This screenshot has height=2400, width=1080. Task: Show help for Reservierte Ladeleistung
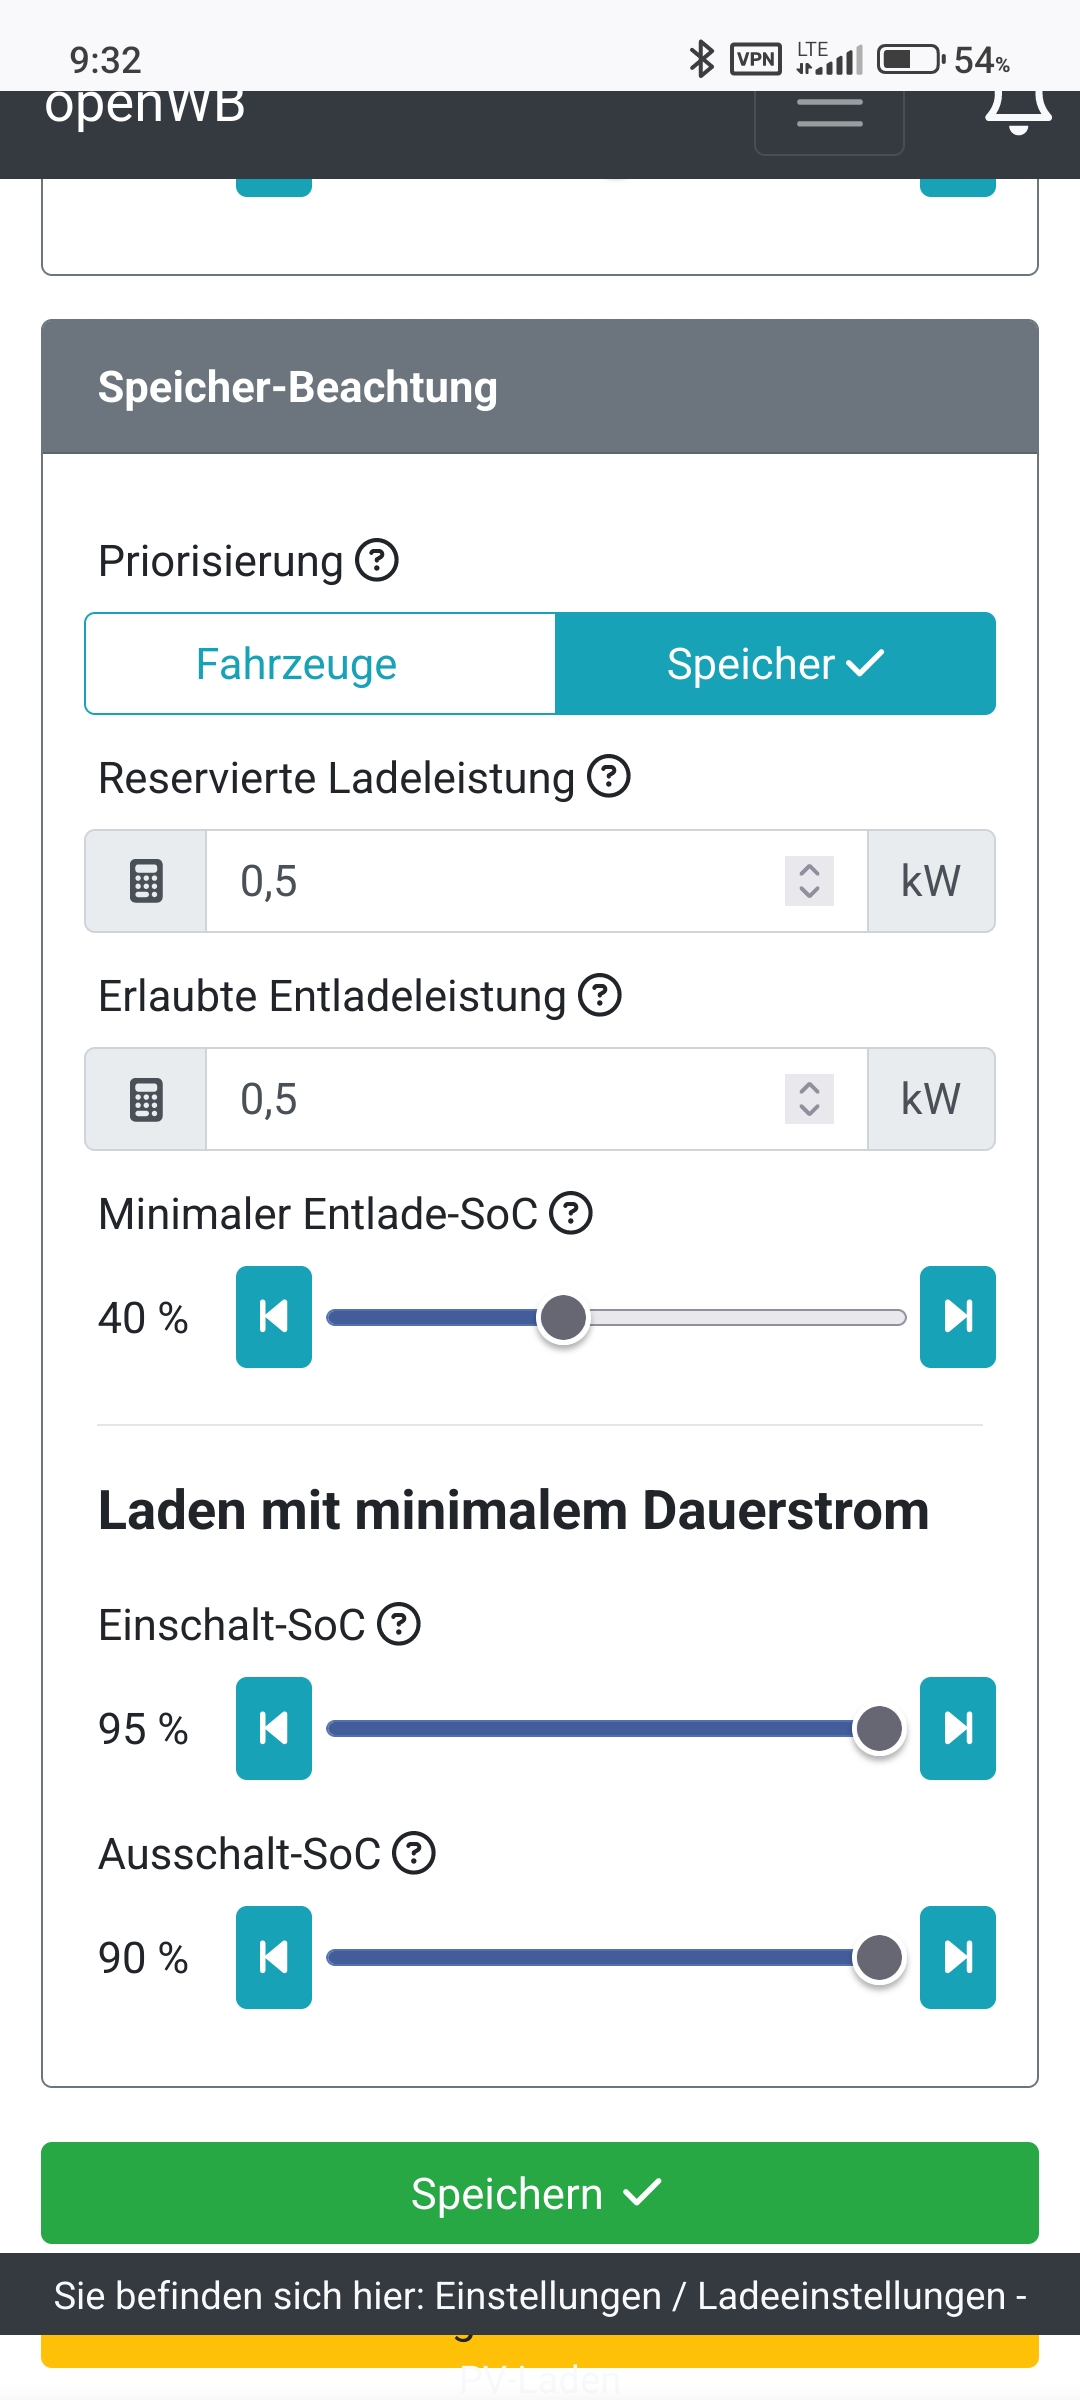click(x=608, y=777)
